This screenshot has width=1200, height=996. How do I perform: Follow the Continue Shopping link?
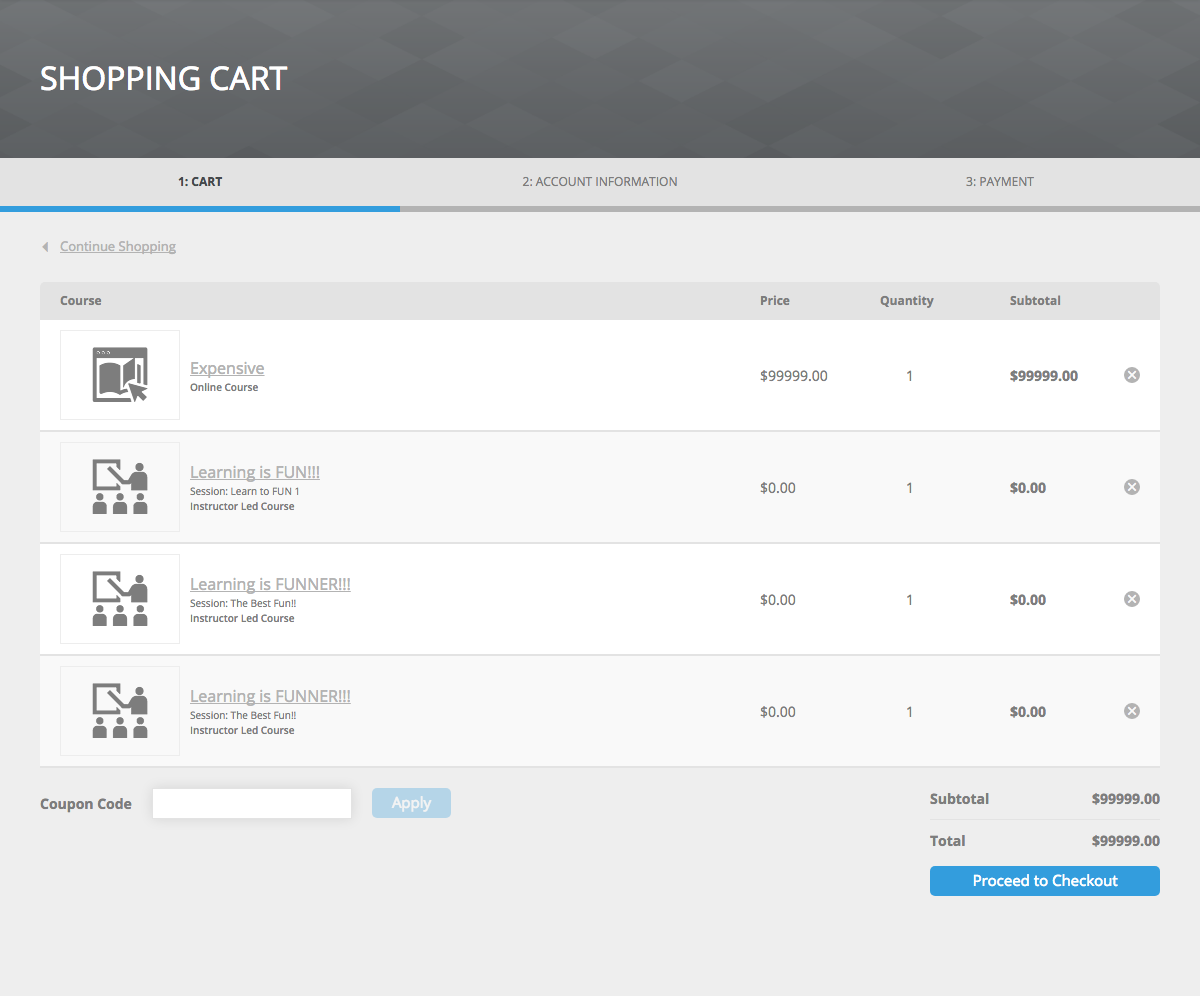[x=118, y=246]
